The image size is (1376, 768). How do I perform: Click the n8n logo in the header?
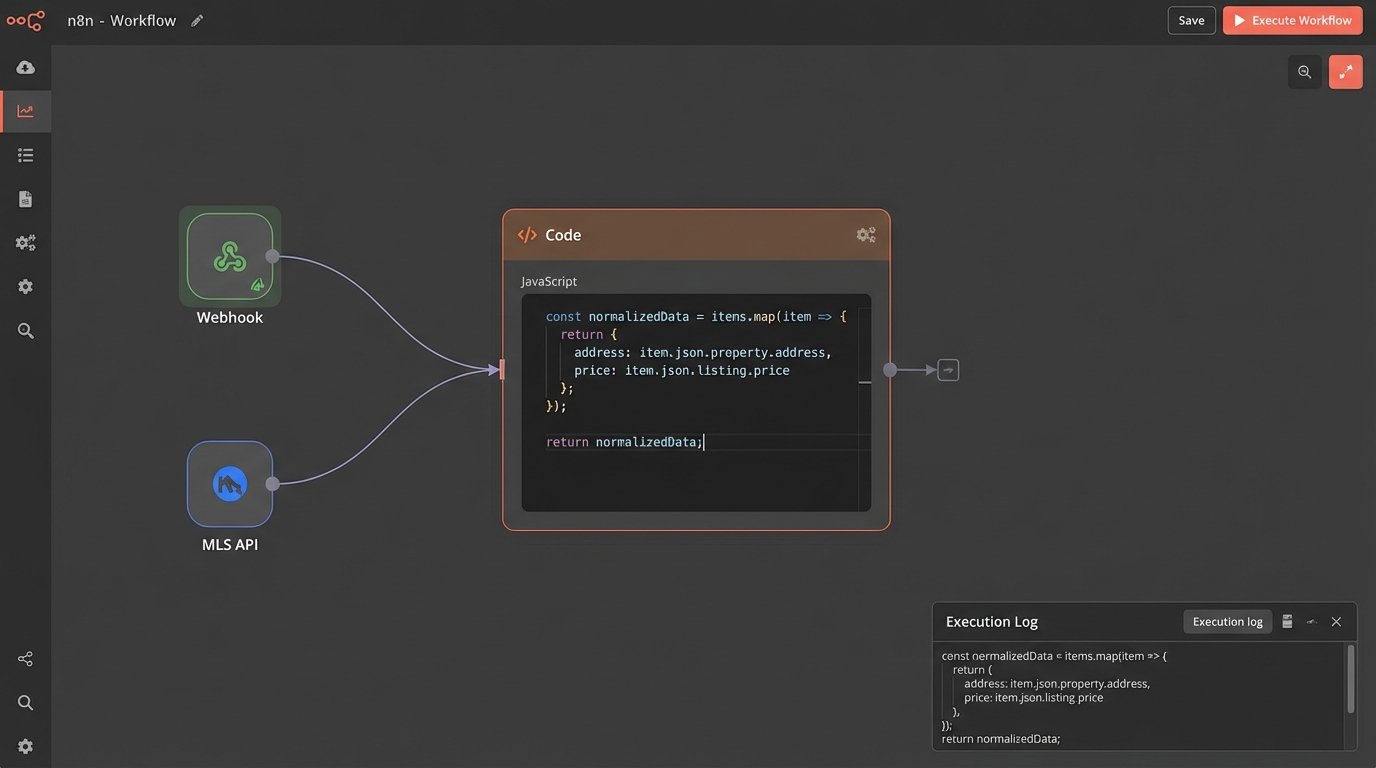[x=25, y=21]
